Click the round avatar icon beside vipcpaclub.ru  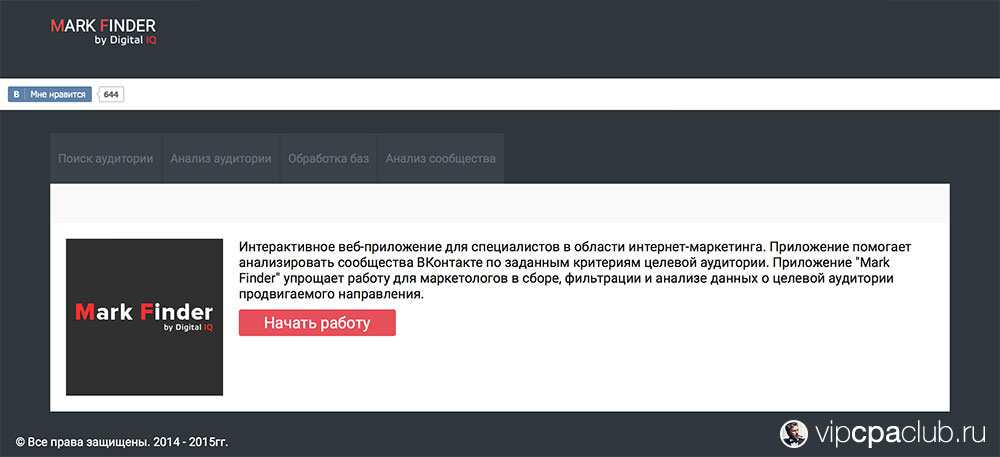coord(793,431)
